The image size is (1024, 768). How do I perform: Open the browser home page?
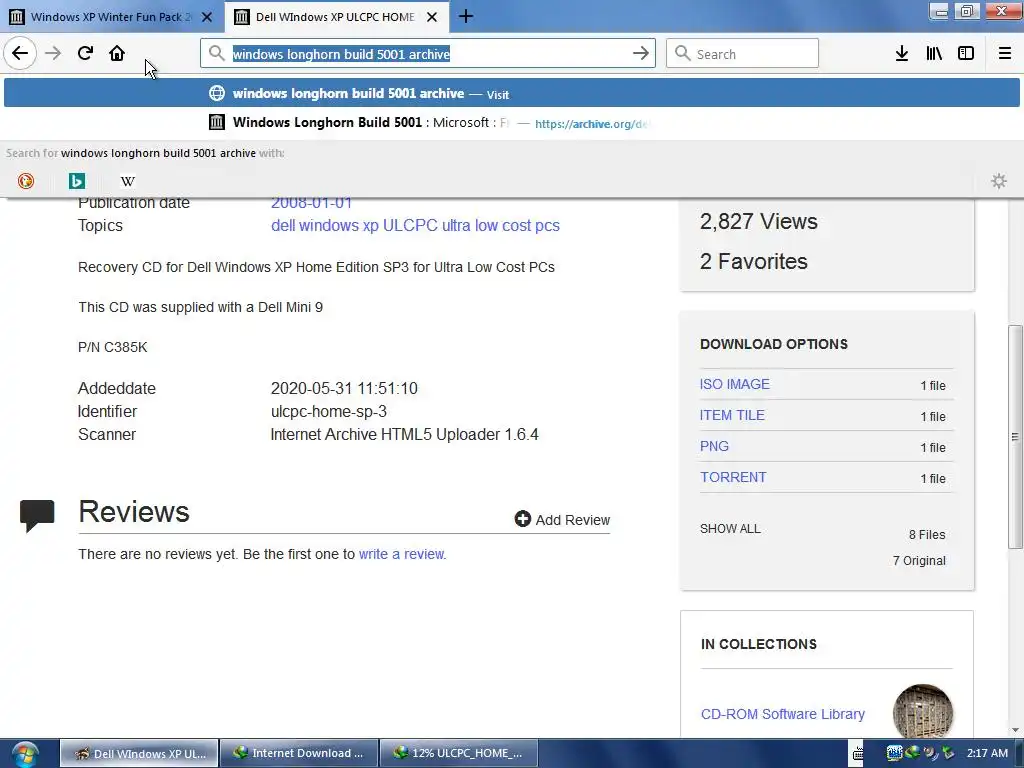[117, 54]
